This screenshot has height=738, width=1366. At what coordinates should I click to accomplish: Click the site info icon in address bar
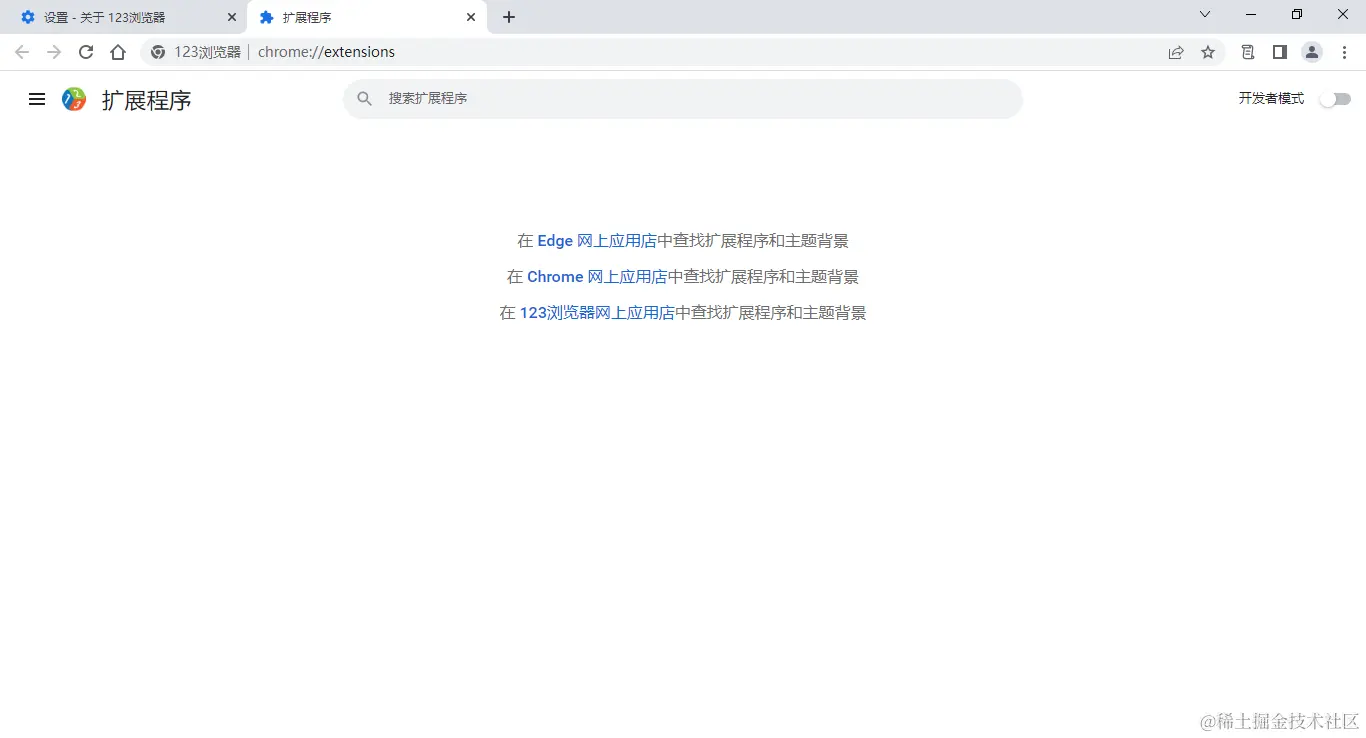(158, 52)
